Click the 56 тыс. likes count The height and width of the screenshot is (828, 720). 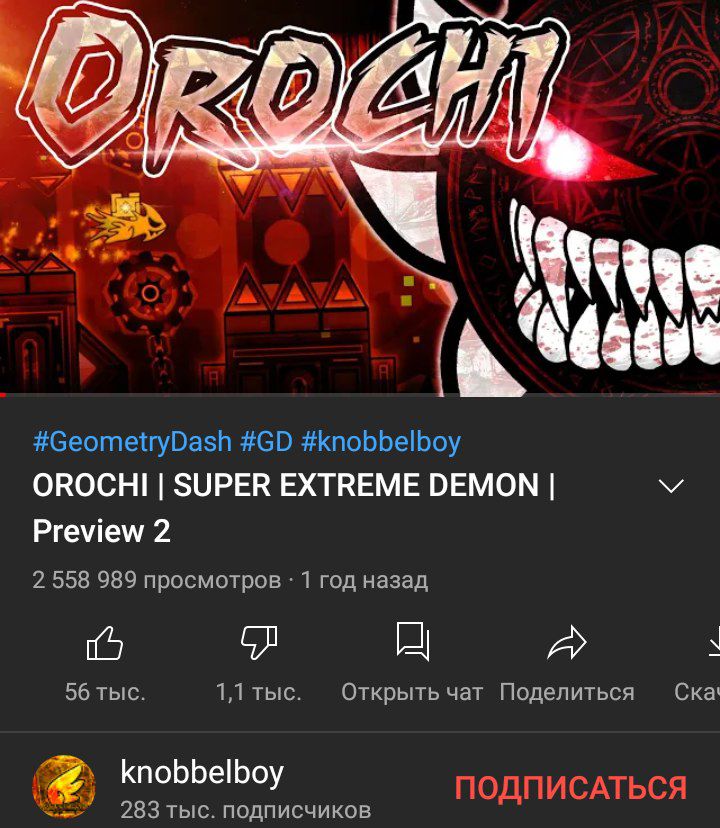click(x=105, y=692)
